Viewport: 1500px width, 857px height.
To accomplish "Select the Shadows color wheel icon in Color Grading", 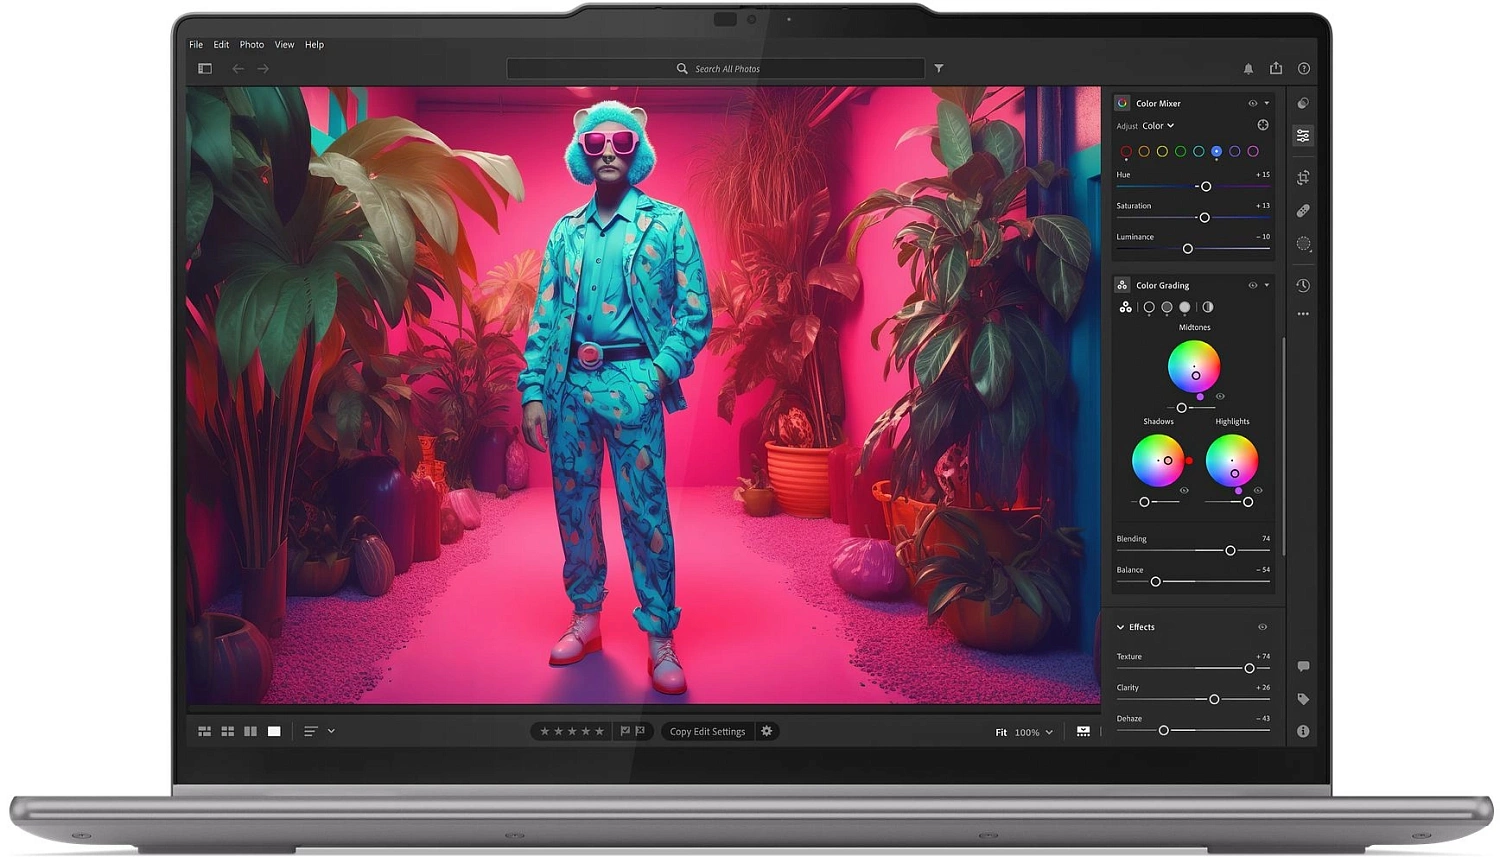I will pos(1148,307).
